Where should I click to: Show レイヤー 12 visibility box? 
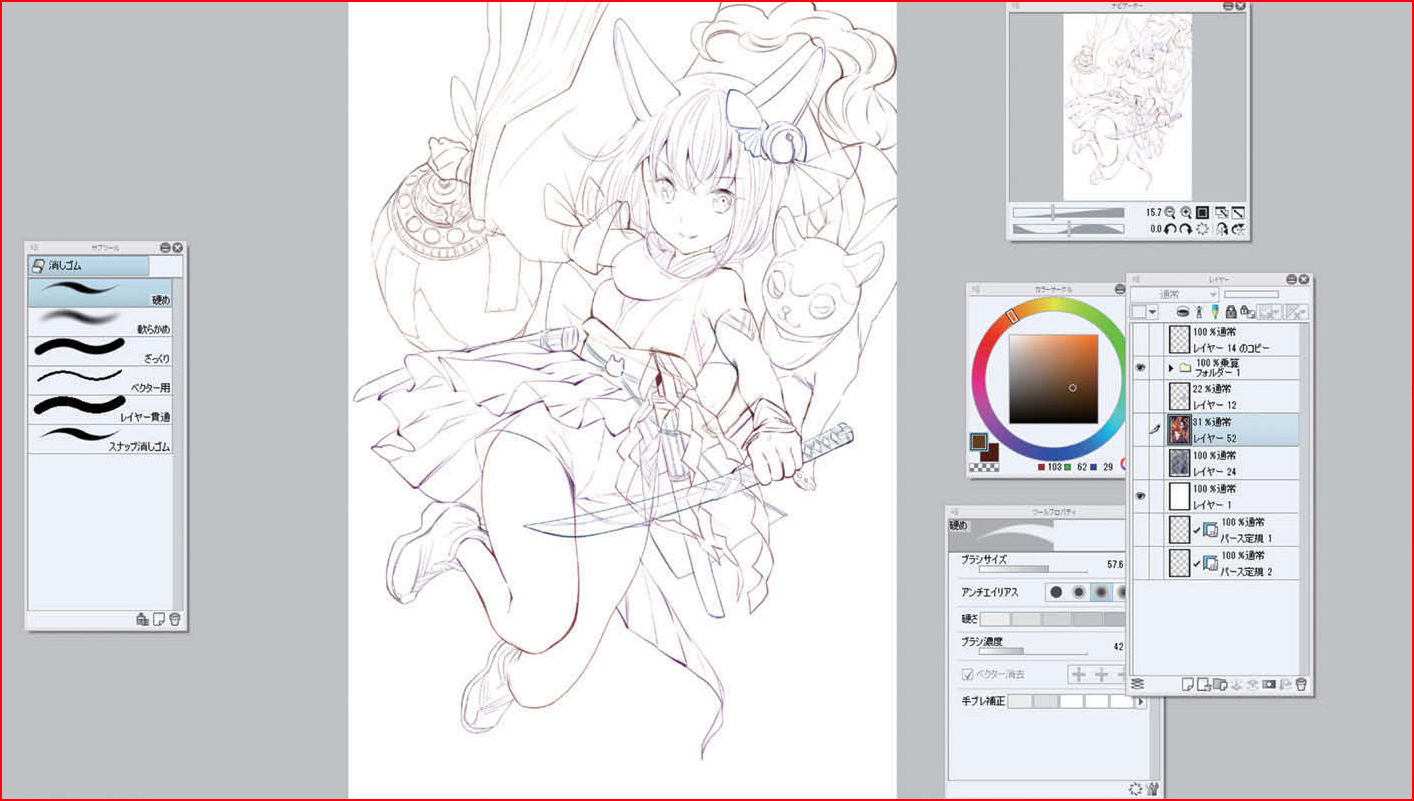(x=1140, y=396)
